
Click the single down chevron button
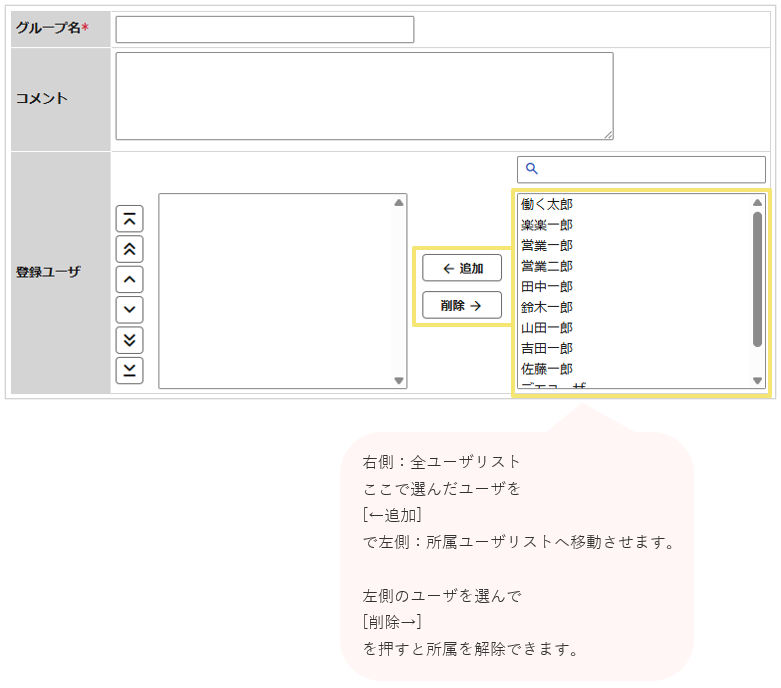point(130,309)
